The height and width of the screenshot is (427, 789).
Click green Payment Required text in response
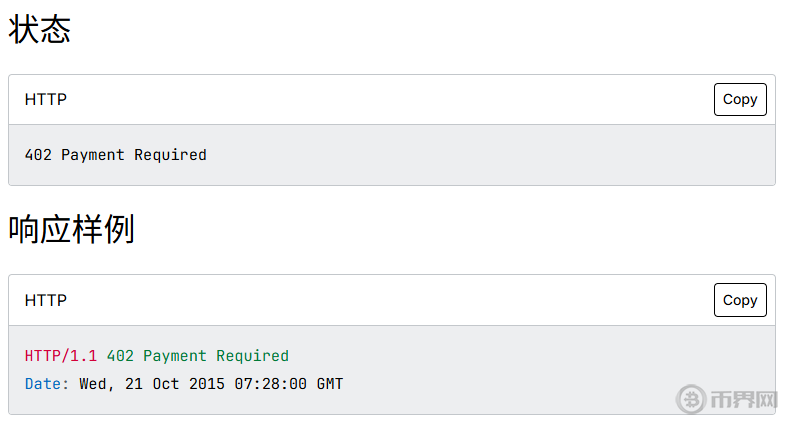(x=216, y=356)
